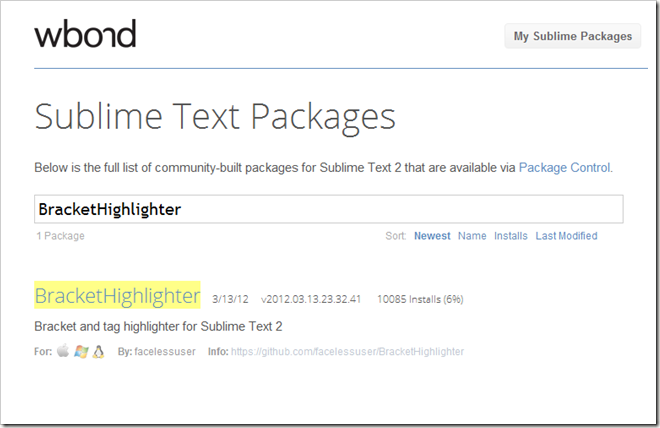The image size is (660, 428).
Task: Click the wbond site logo
Action: [x=85, y=35]
